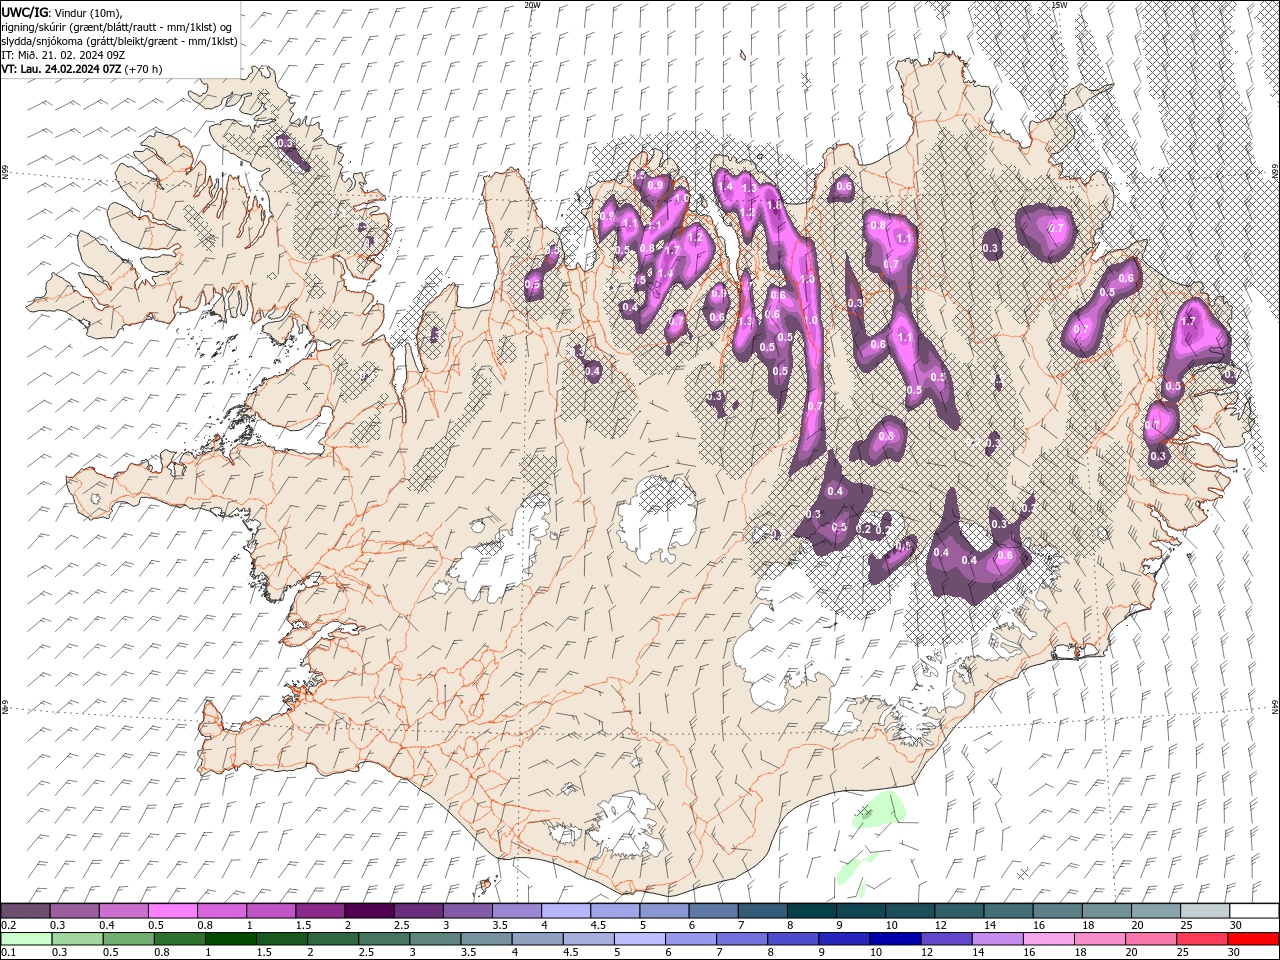The height and width of the screenshot is (960, 1280).
Task: Click bright red 30 swatch in lower legend row
Action: pos(1253,939)
